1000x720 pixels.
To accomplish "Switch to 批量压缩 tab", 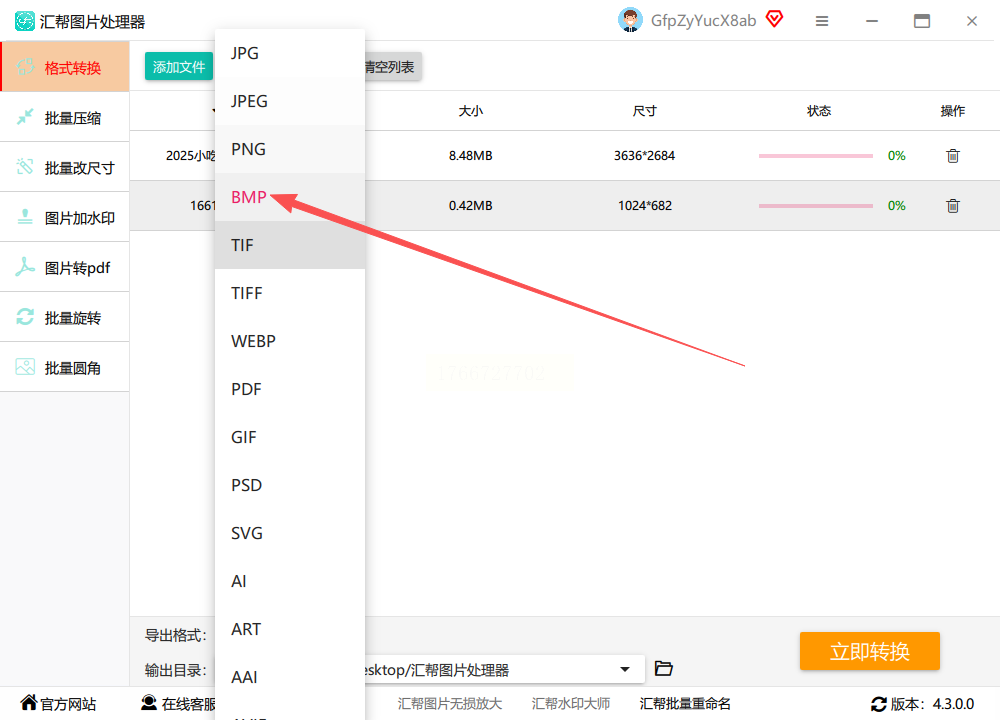I will click(65, 117).
